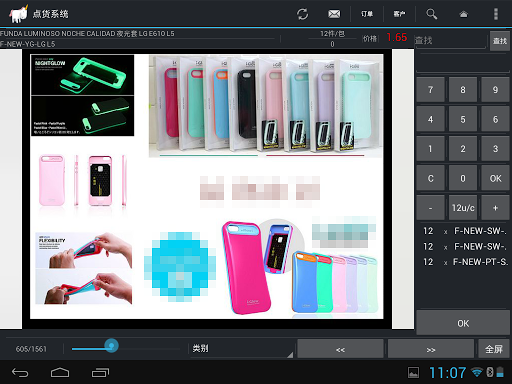Click the product position slider handle

coord(111,346)
